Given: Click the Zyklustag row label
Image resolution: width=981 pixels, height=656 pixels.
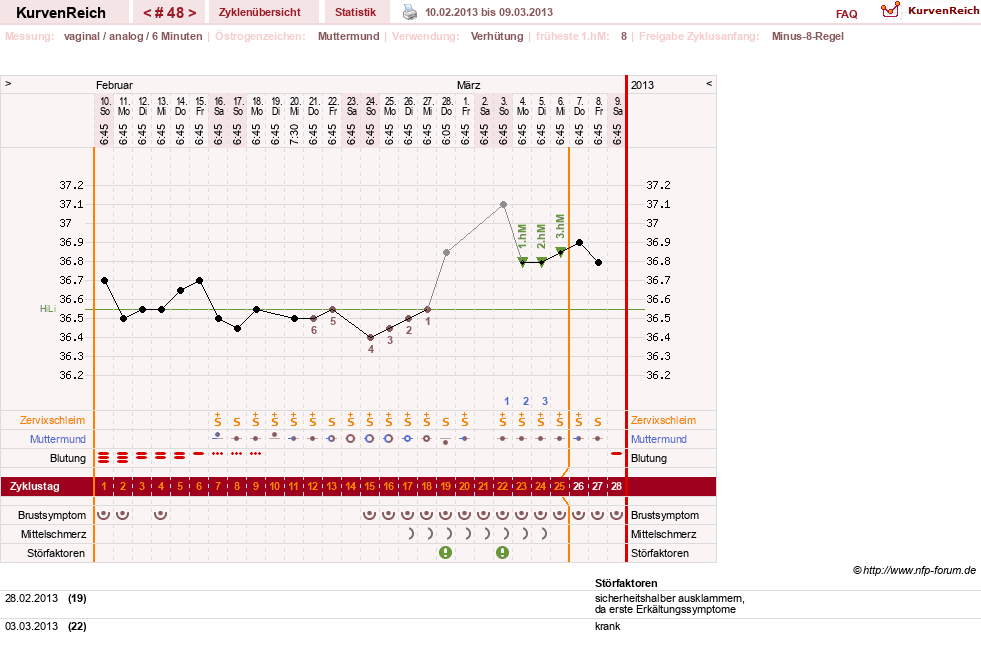Looking at the screenshot, I should tap(34, 486).
